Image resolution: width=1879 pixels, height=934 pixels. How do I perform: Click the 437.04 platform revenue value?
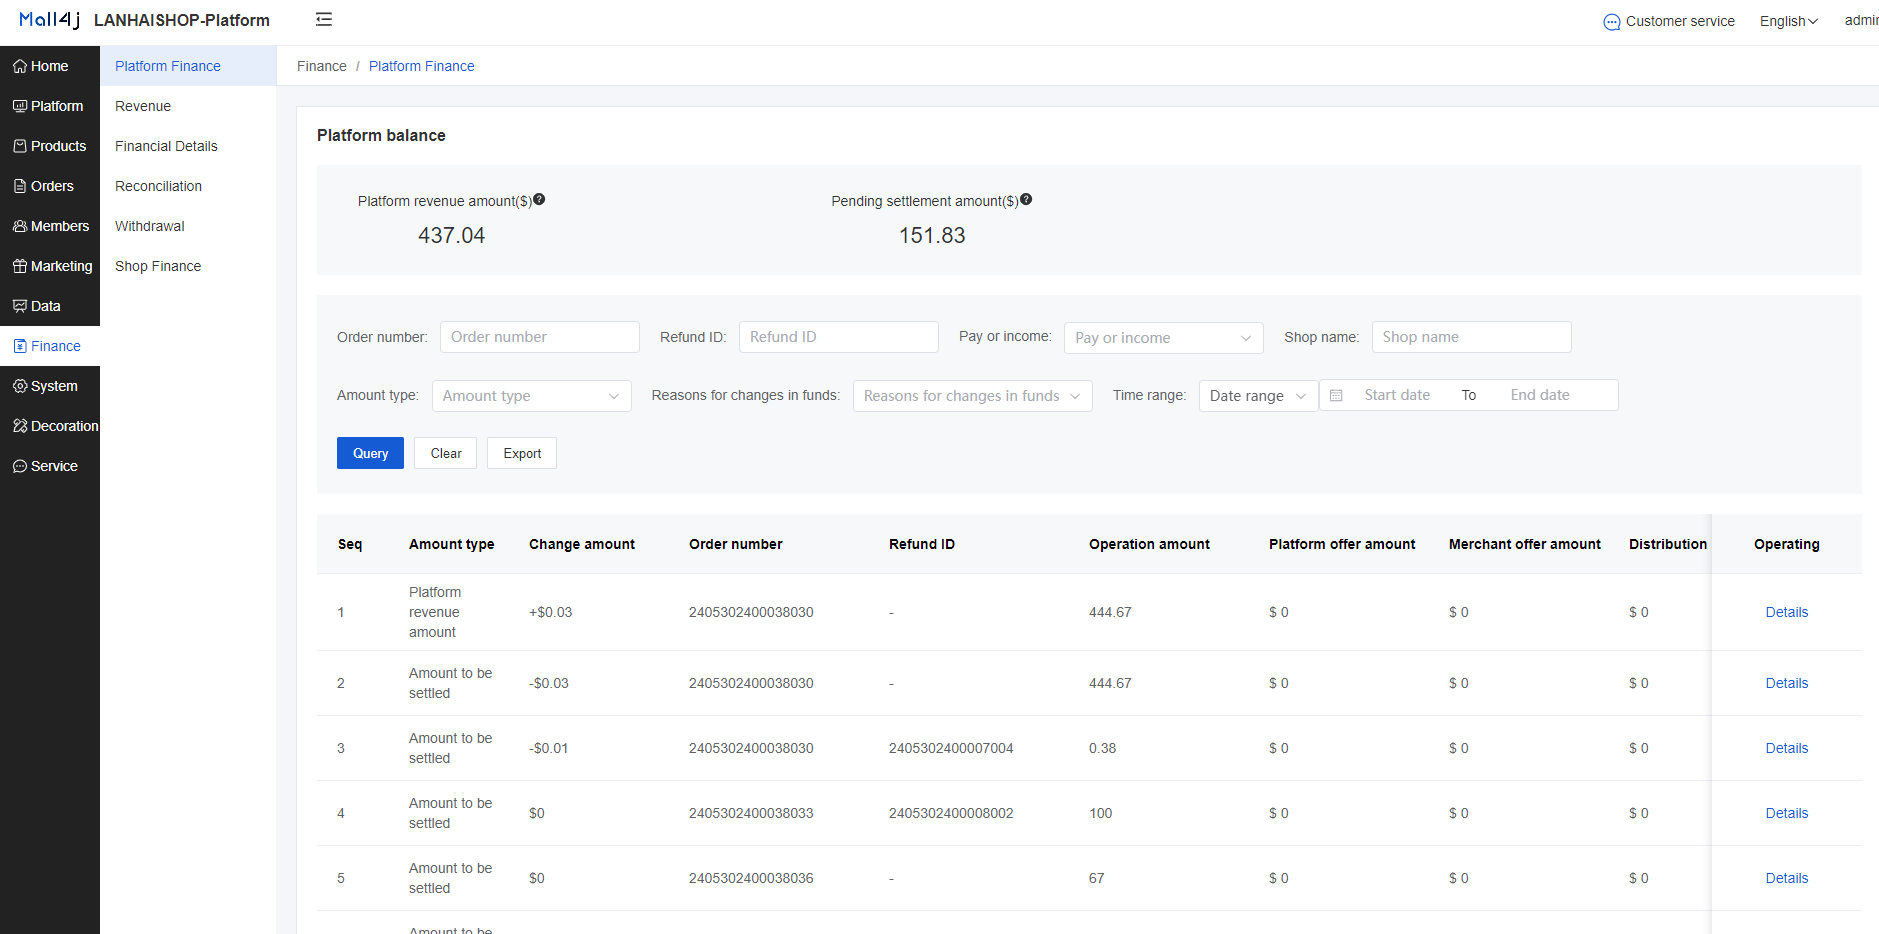(452, 235)
